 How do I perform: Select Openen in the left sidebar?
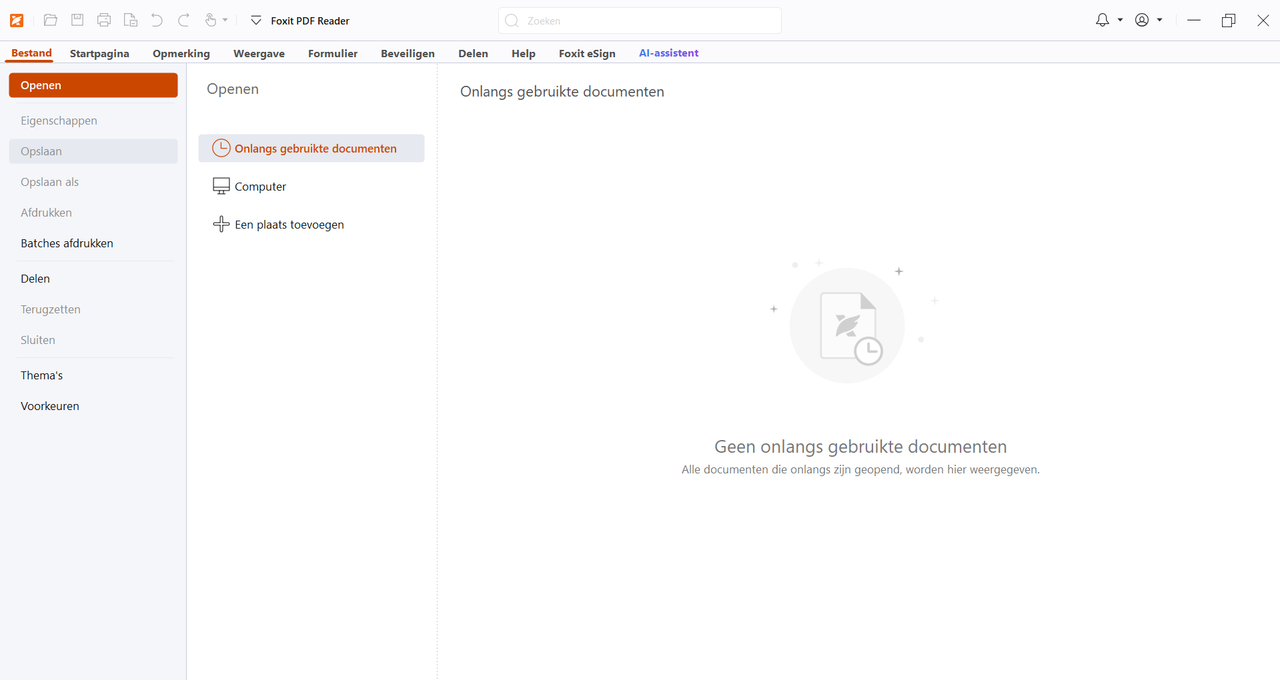point(93,85)
